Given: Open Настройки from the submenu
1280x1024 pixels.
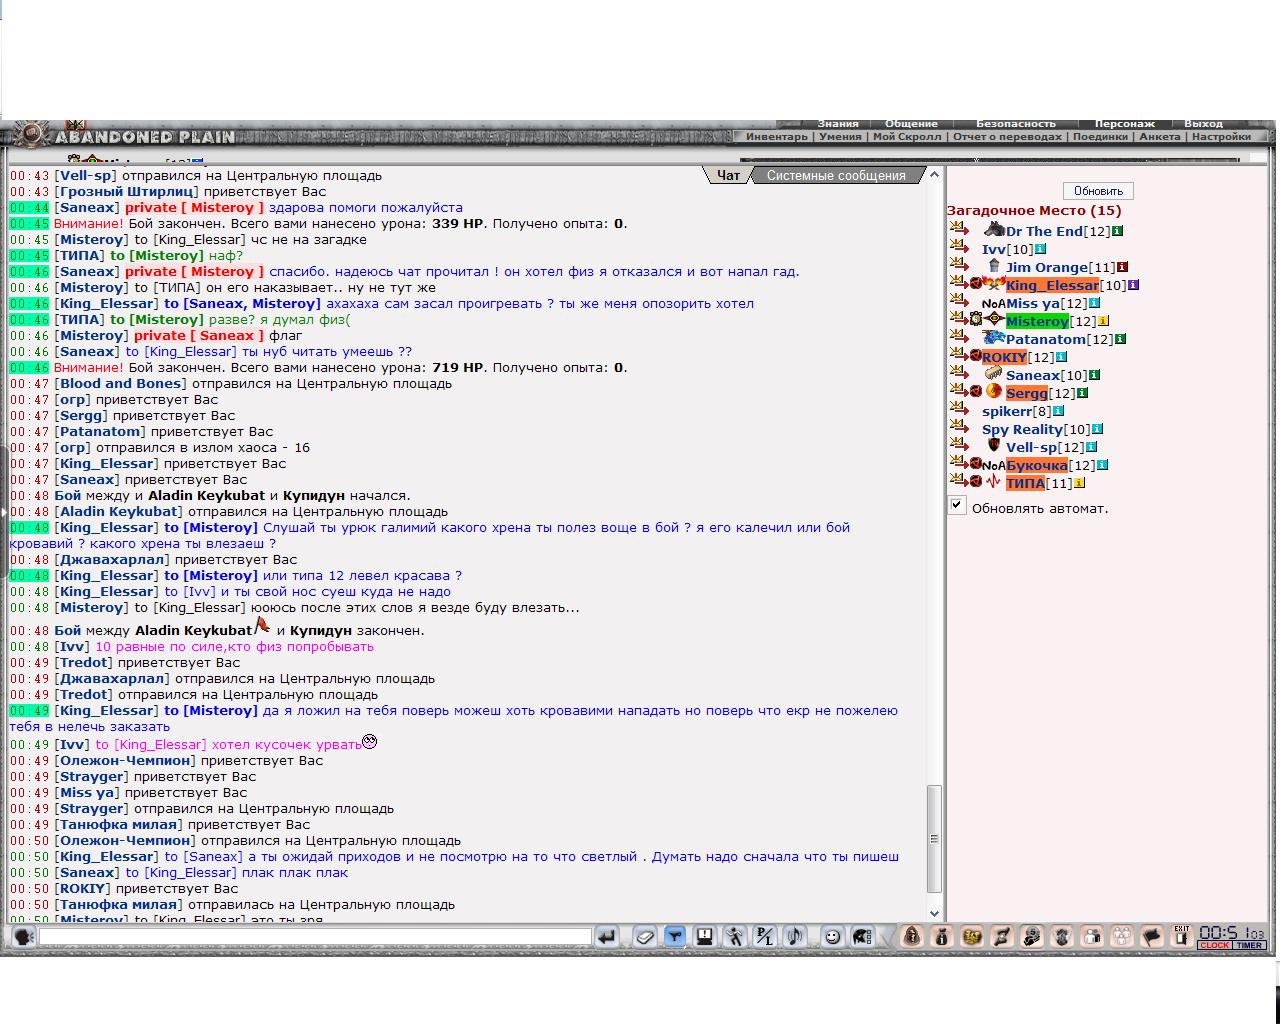Looking at the screenshot, I should [1221, 137].
